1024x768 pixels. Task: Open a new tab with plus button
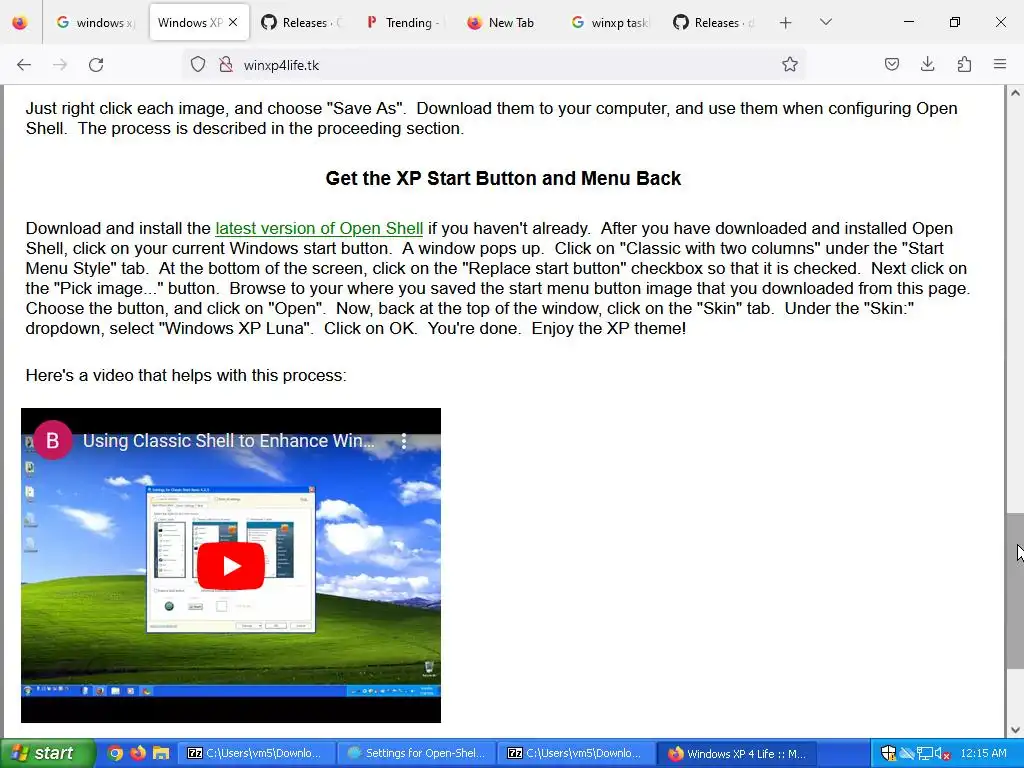(786, 23)
